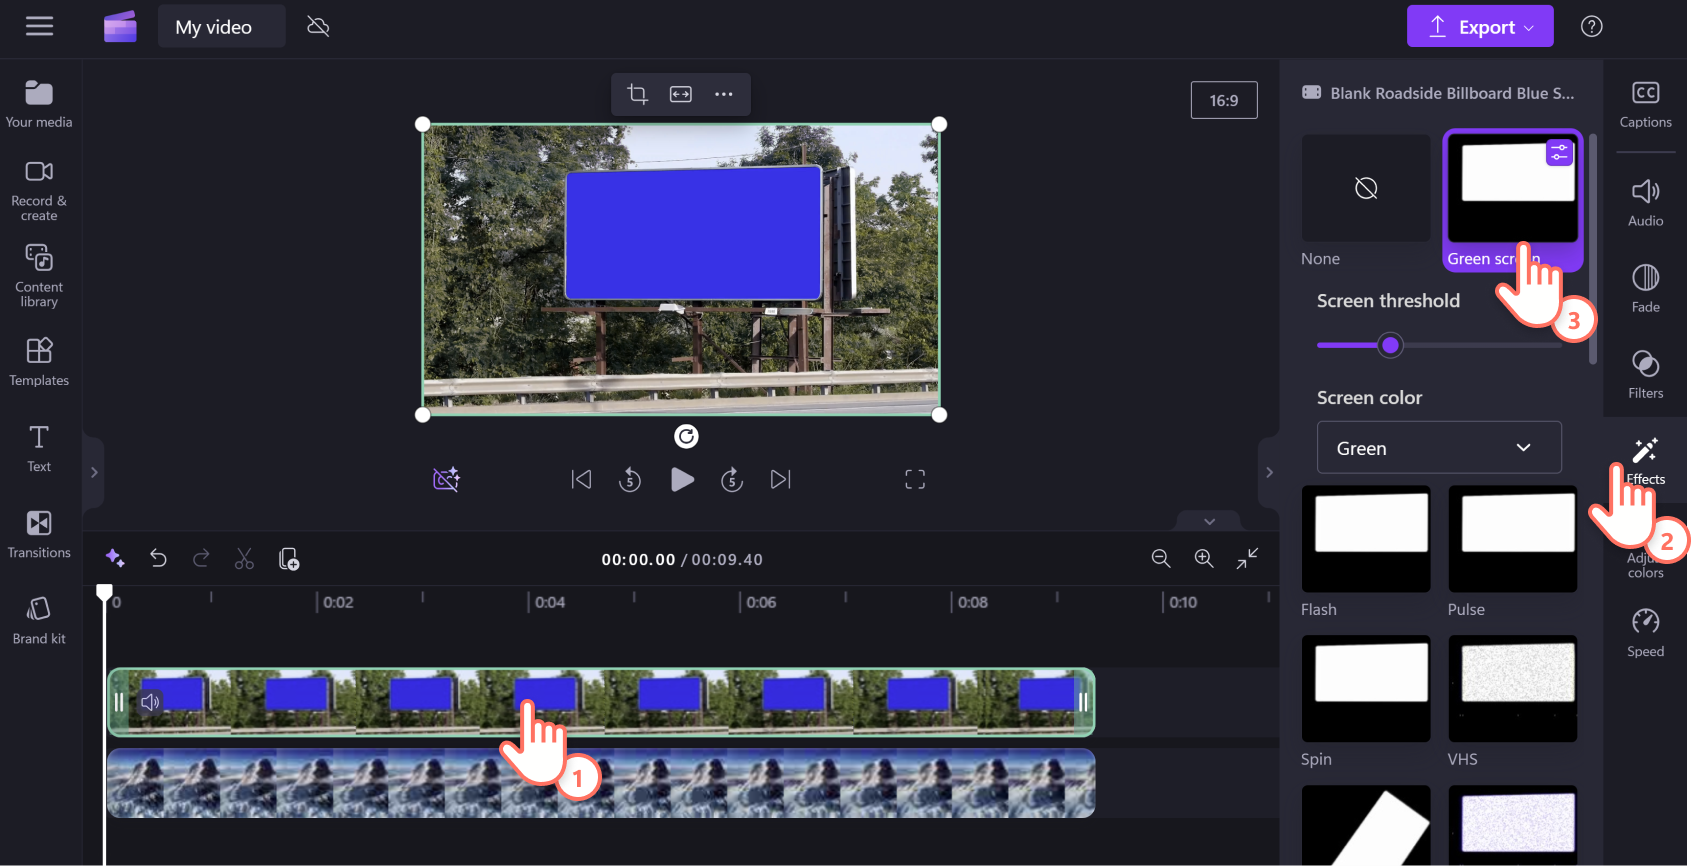Screen dimensions: 1691x866
Task: Play the video preview
Action: (x=682, y=479)
